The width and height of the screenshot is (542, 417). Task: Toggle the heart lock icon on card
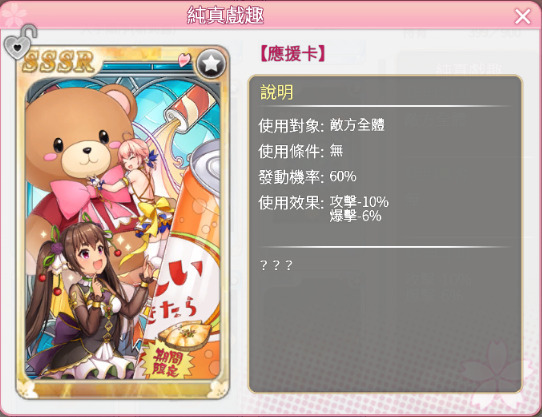[x=20, y=42]
